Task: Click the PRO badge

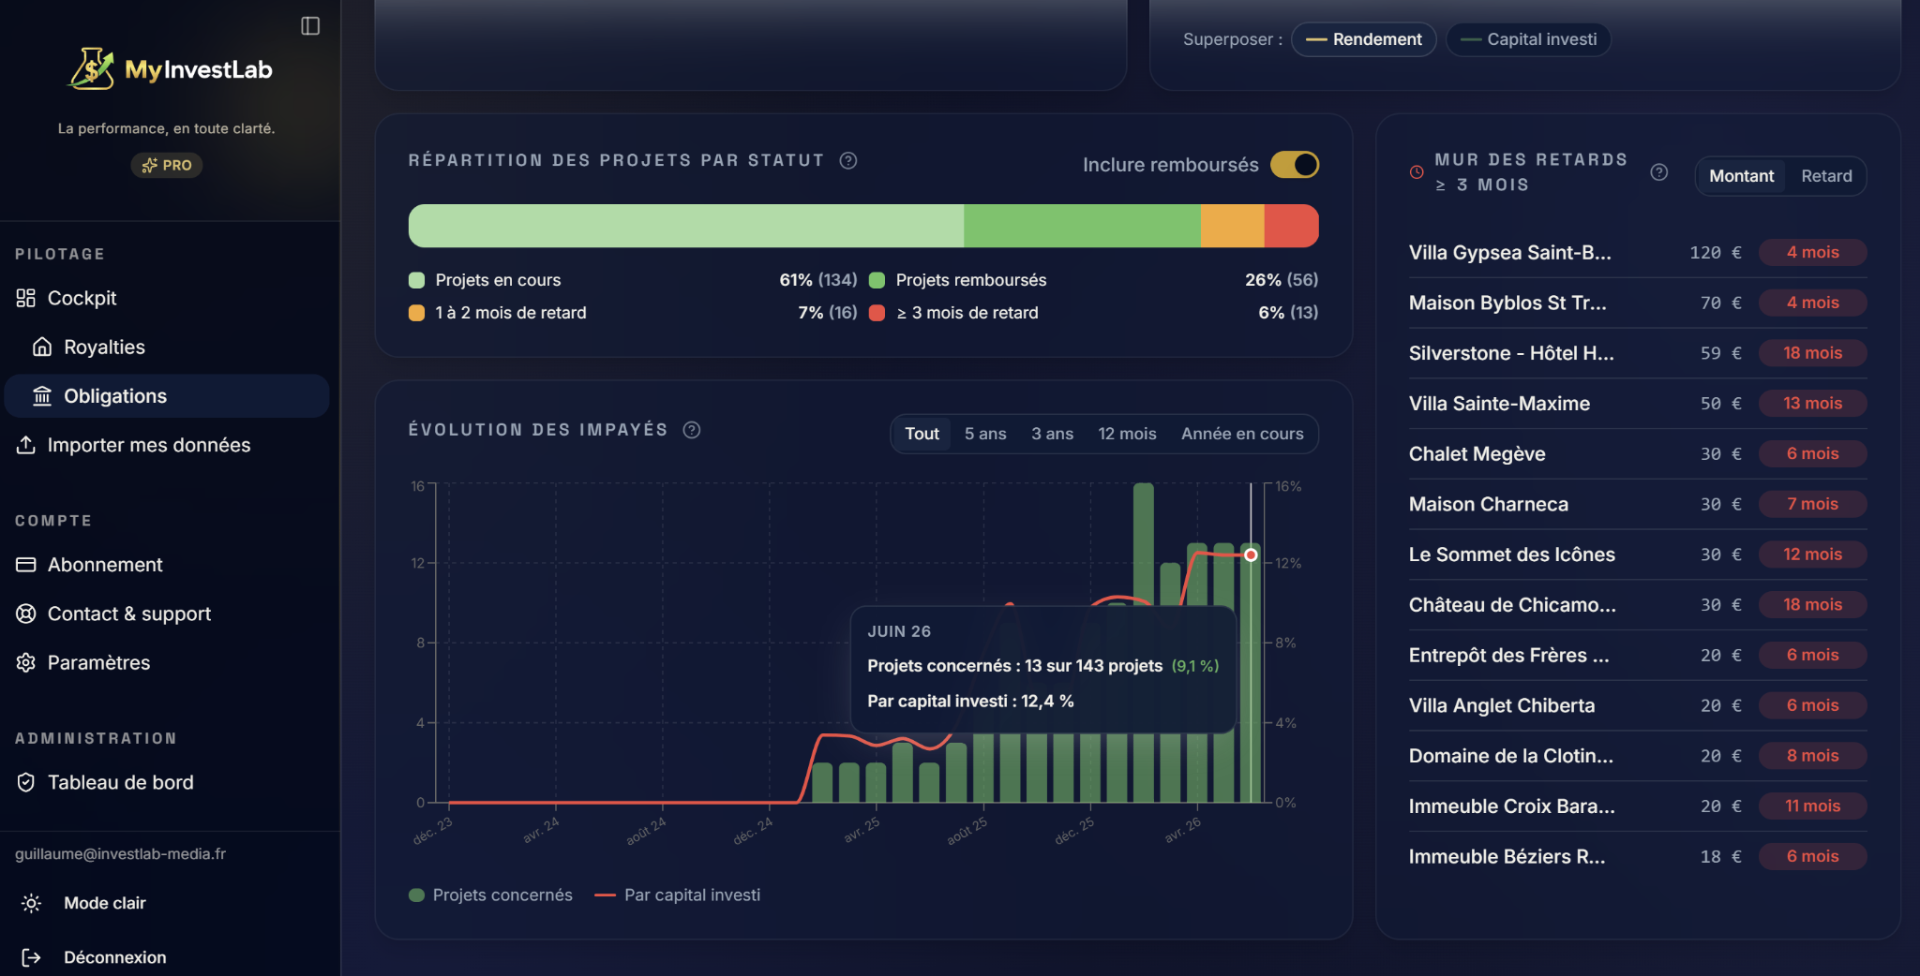Action: pyautogui.click(x=166, y=165)
